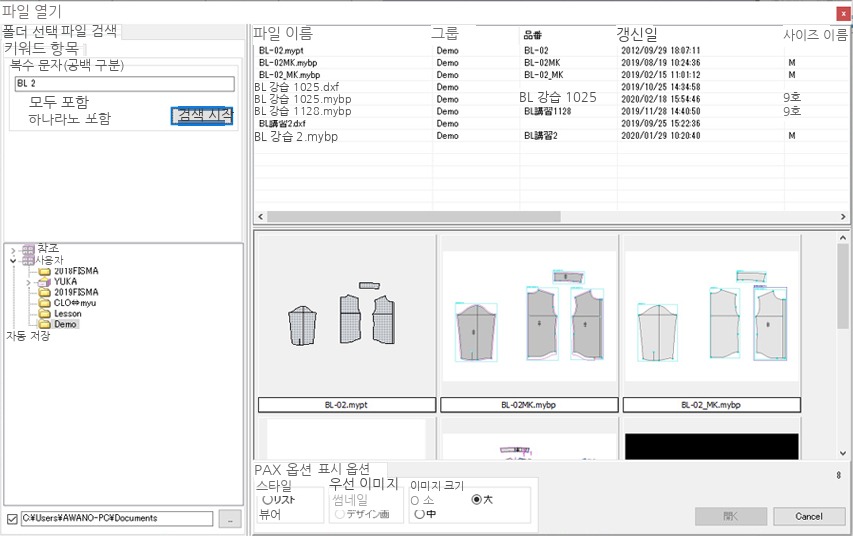Image resolution: width=853 pixels, height=536 pixels.
Task: Switch to the 폴더 선택 tab
Action: (30, 30)
